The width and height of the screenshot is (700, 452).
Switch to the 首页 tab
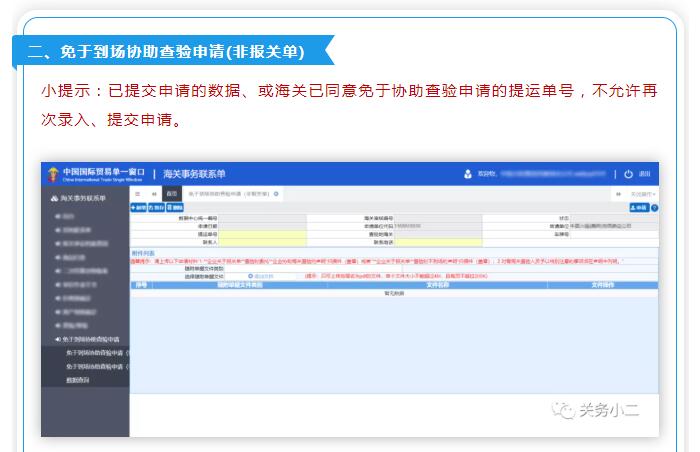(172, 193)
